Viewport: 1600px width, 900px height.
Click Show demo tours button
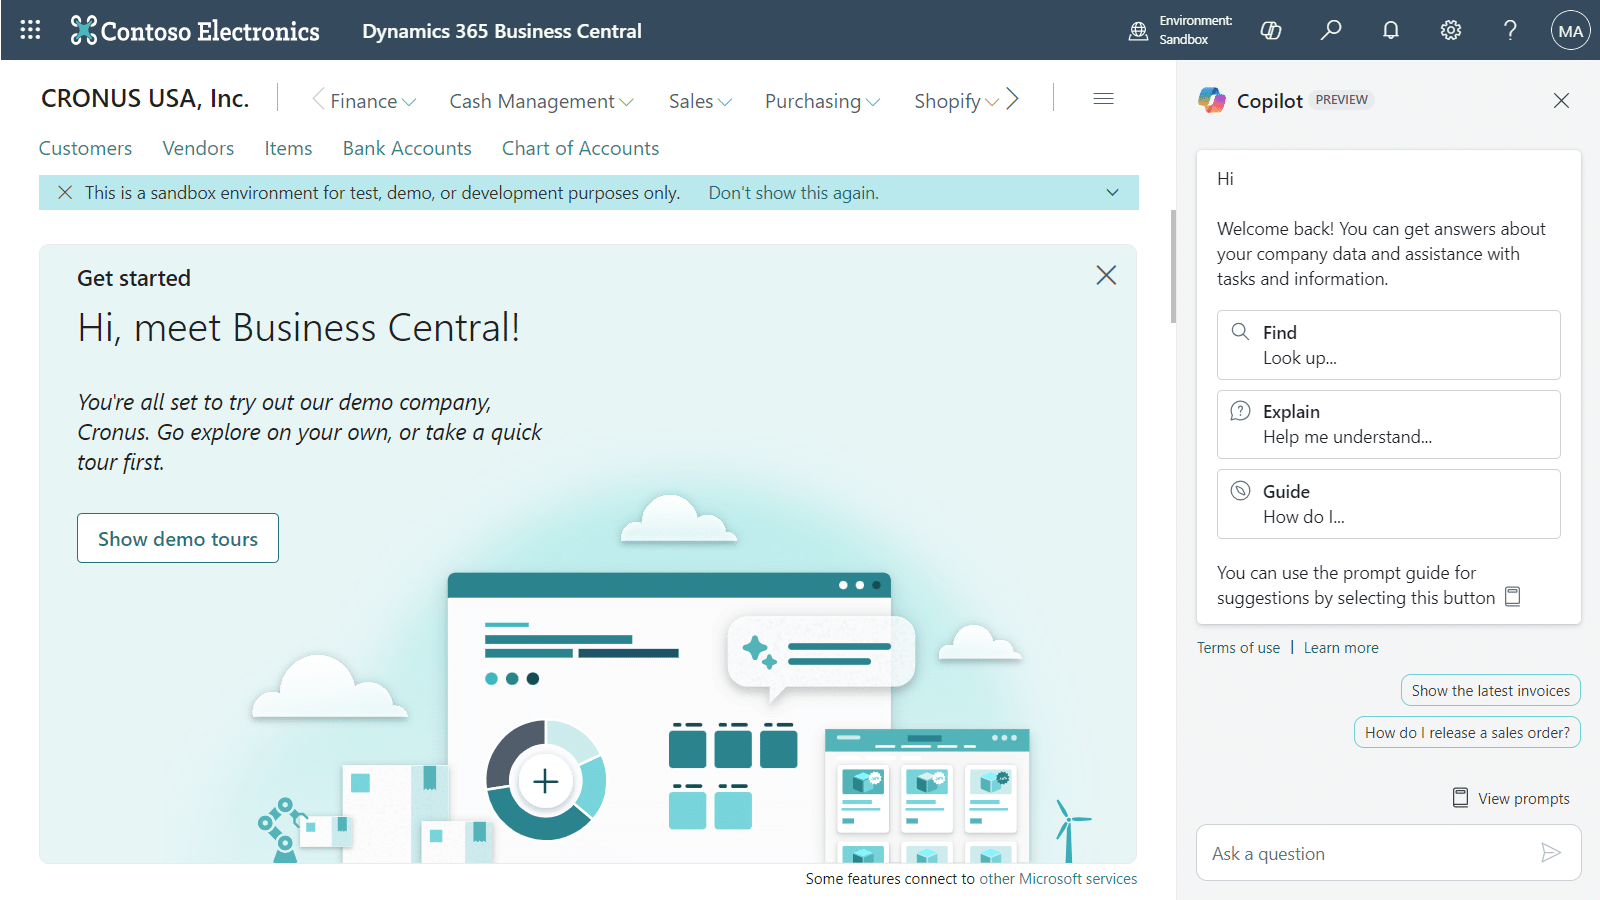point(178,538)
